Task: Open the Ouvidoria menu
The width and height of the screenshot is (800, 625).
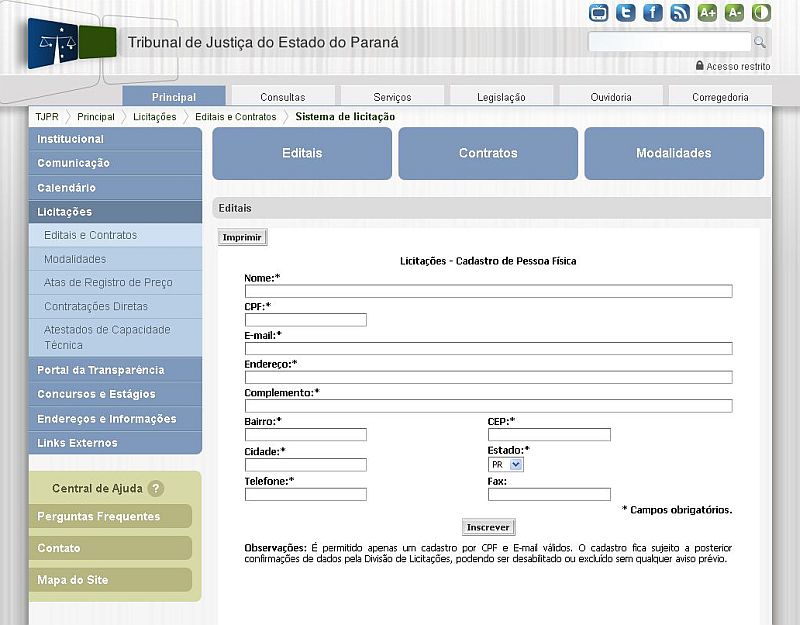Action: coord(611,96)
